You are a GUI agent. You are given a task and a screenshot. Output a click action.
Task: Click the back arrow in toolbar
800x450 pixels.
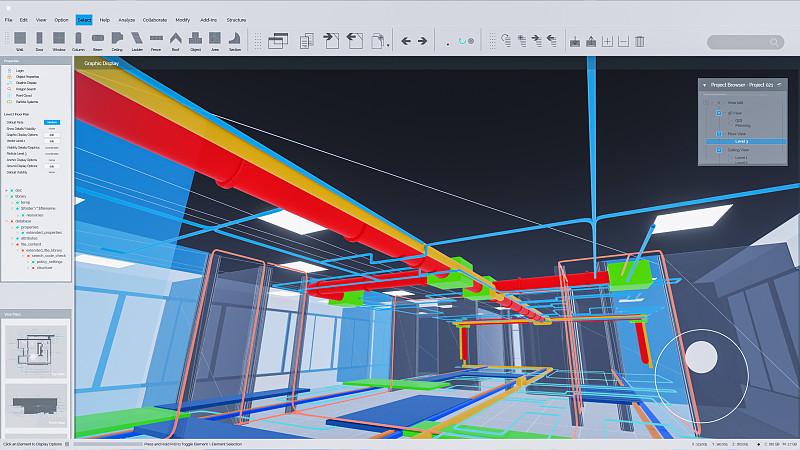tap(406, 41)
